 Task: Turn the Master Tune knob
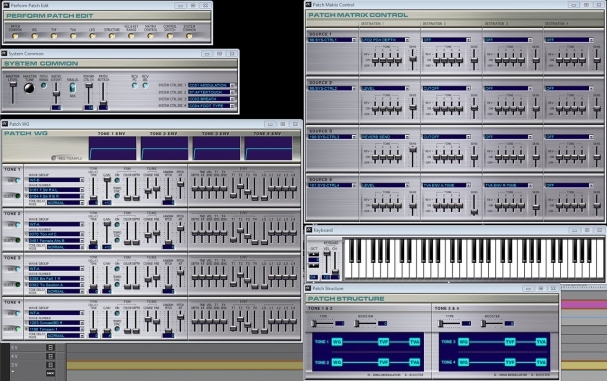pyautogui.click(x=29, y=88)
